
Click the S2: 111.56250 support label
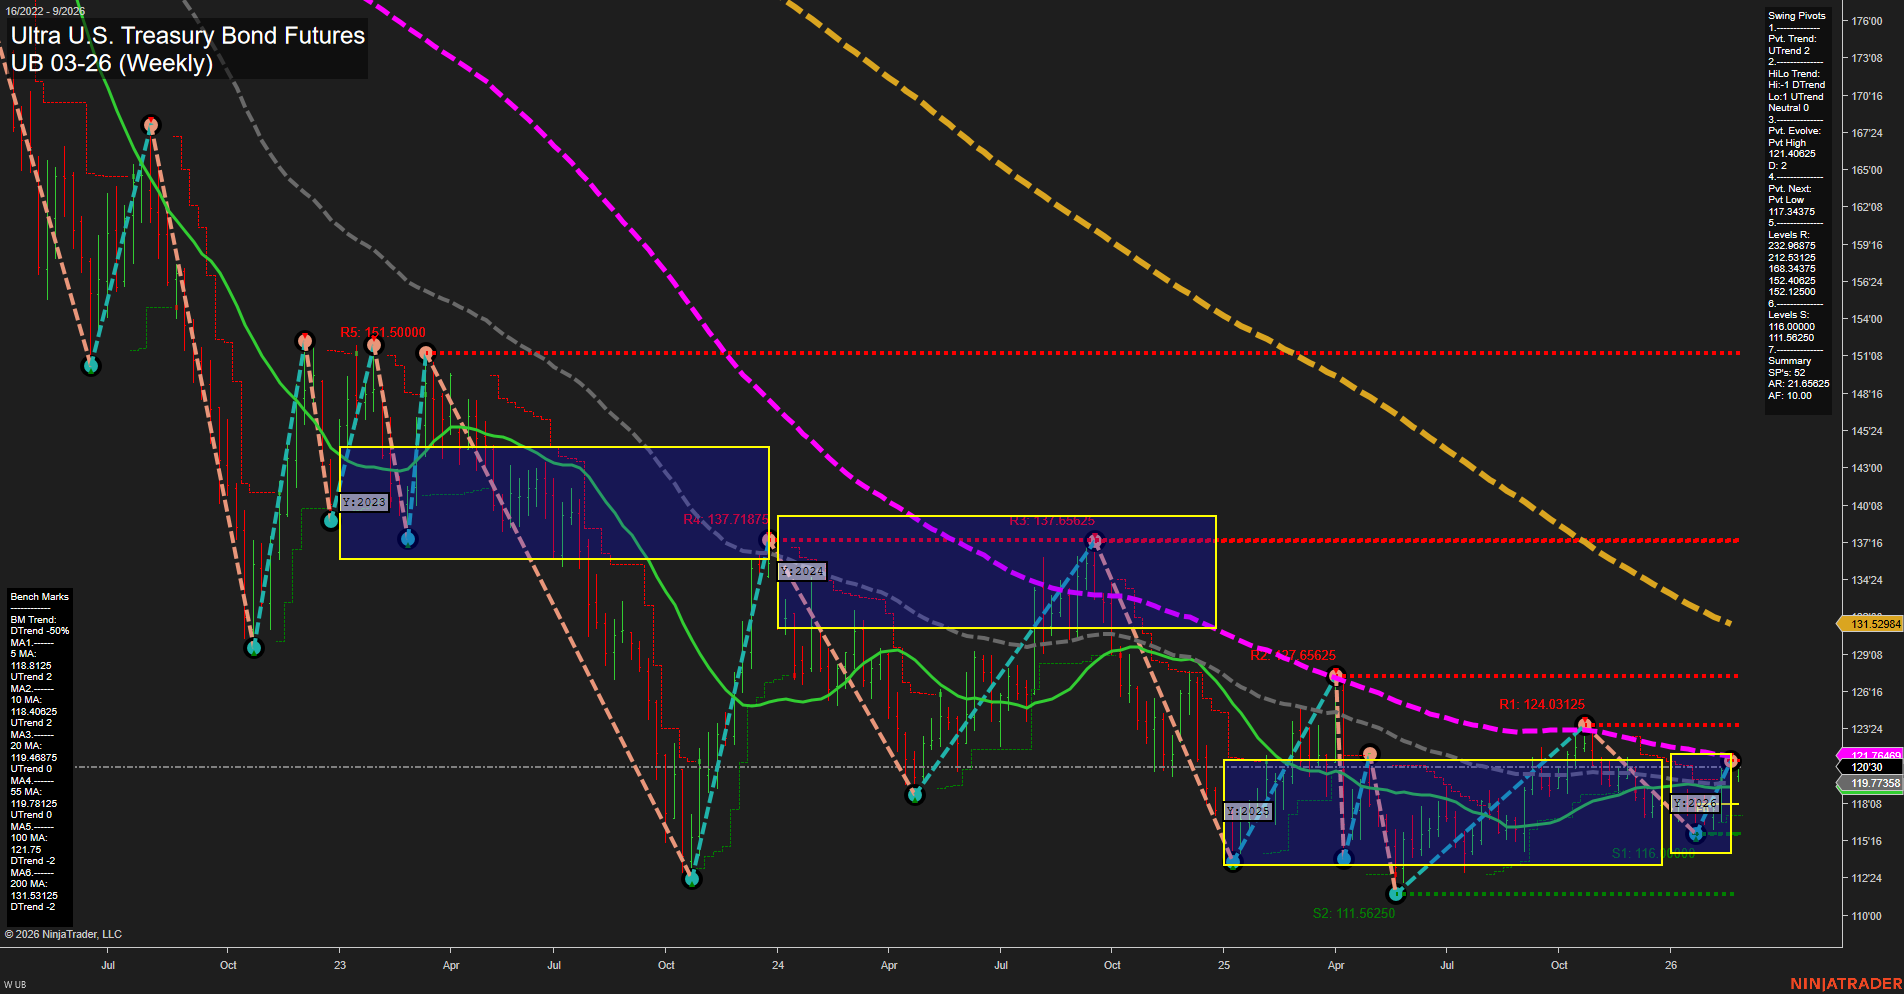tap(1353, 913)
